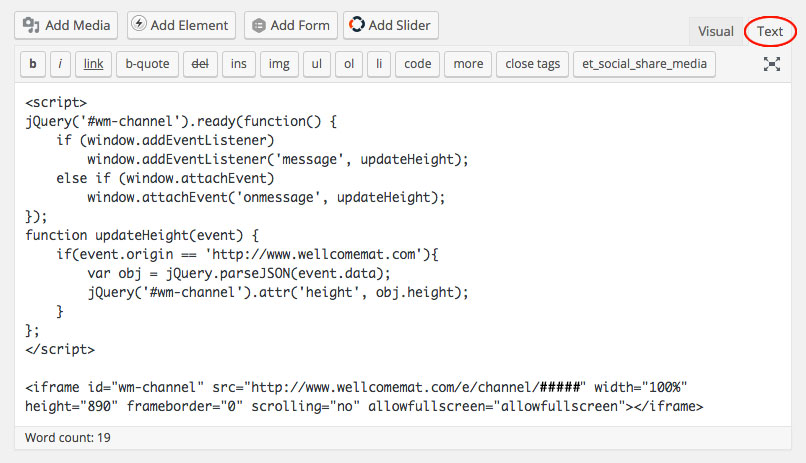The width and height of the screenshot is (806, 463).
Task: Toggle fullscreen distraction-free writing icon
Action: point(772,64)
